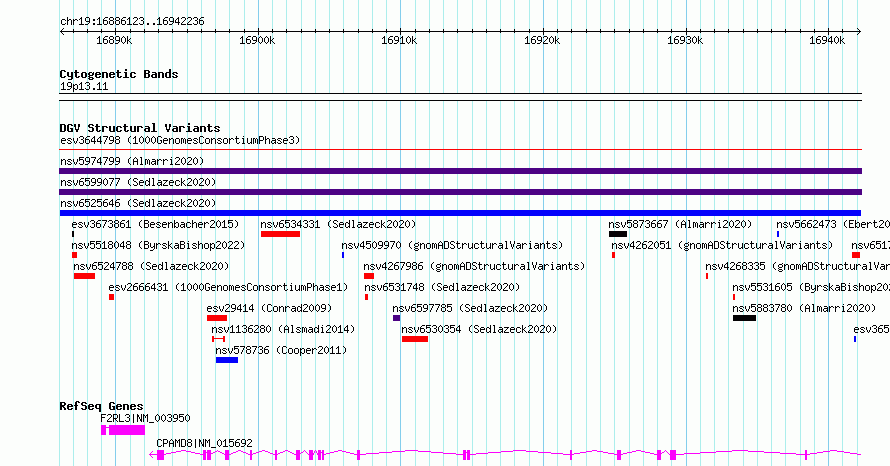Click the RefSeq Genes track title
This screenshot has width=890, height=466.
(x=101, y=406)
